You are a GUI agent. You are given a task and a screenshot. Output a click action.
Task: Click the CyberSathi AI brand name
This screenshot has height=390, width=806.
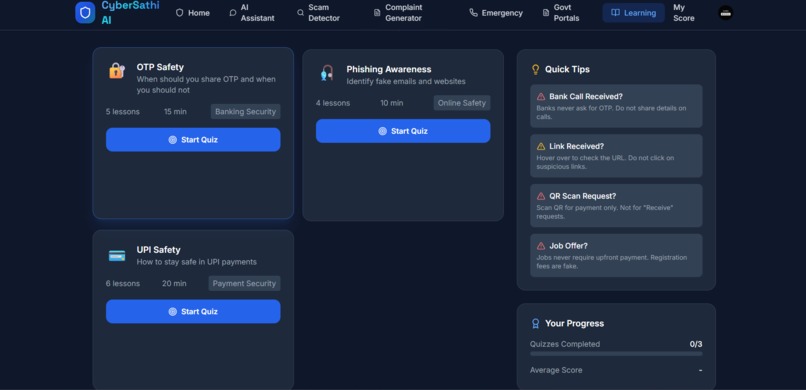pos(131,13)
